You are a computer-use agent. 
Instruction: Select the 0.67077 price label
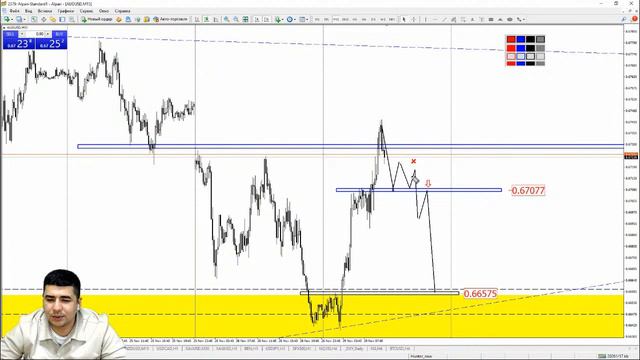[x=528, y=190]
